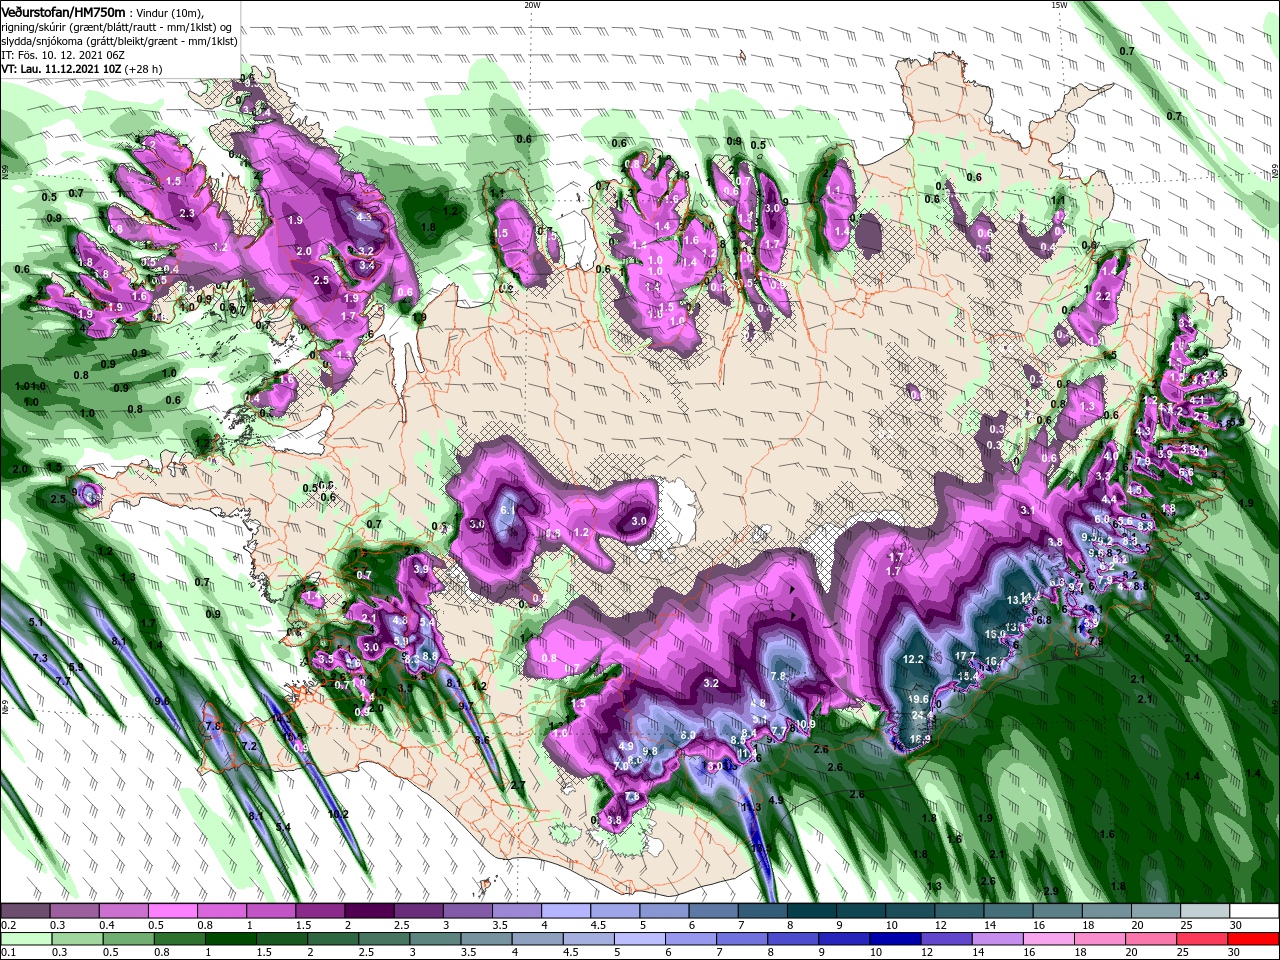1280x960 pixels.
Task: Click the 4.3 value in the Westfjords
Action: point(364,216)
